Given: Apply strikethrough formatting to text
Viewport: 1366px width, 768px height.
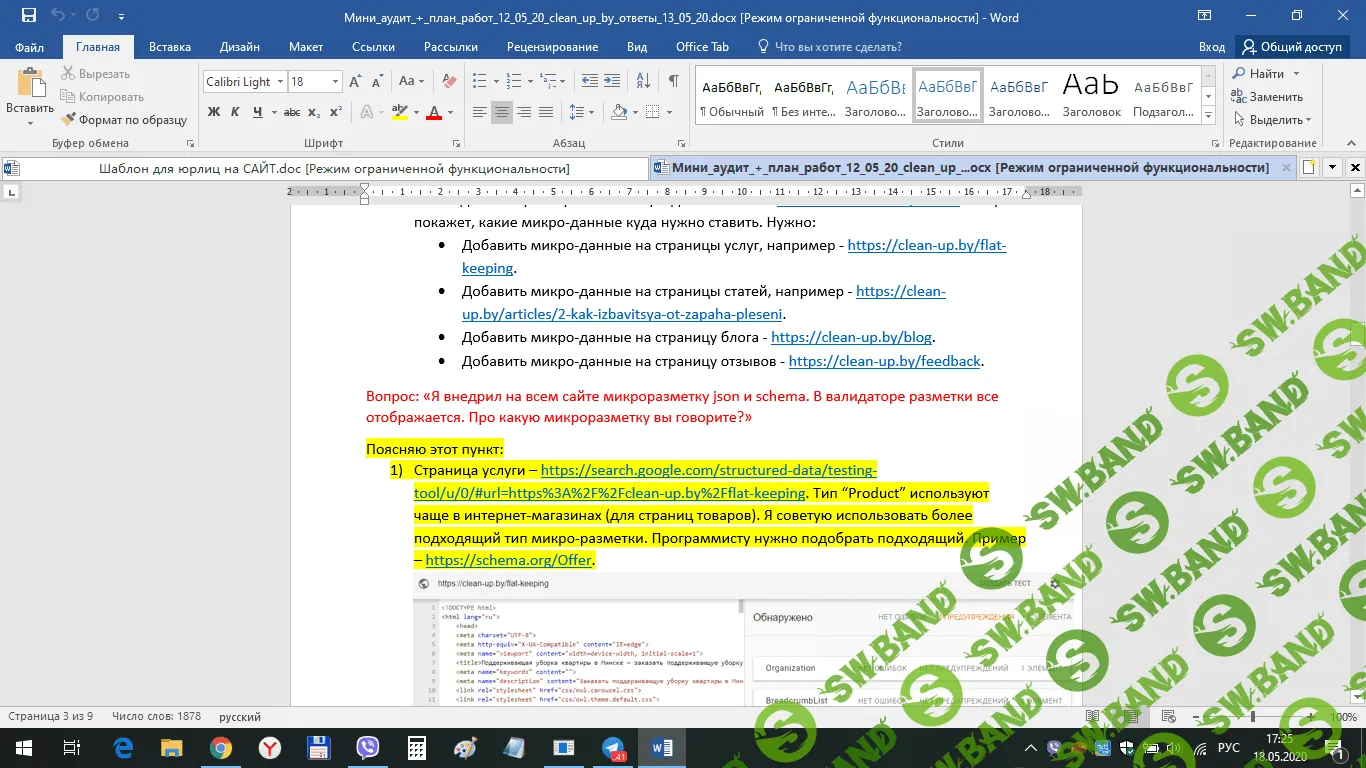Looking at the screenshot, I should click(293, 112).
